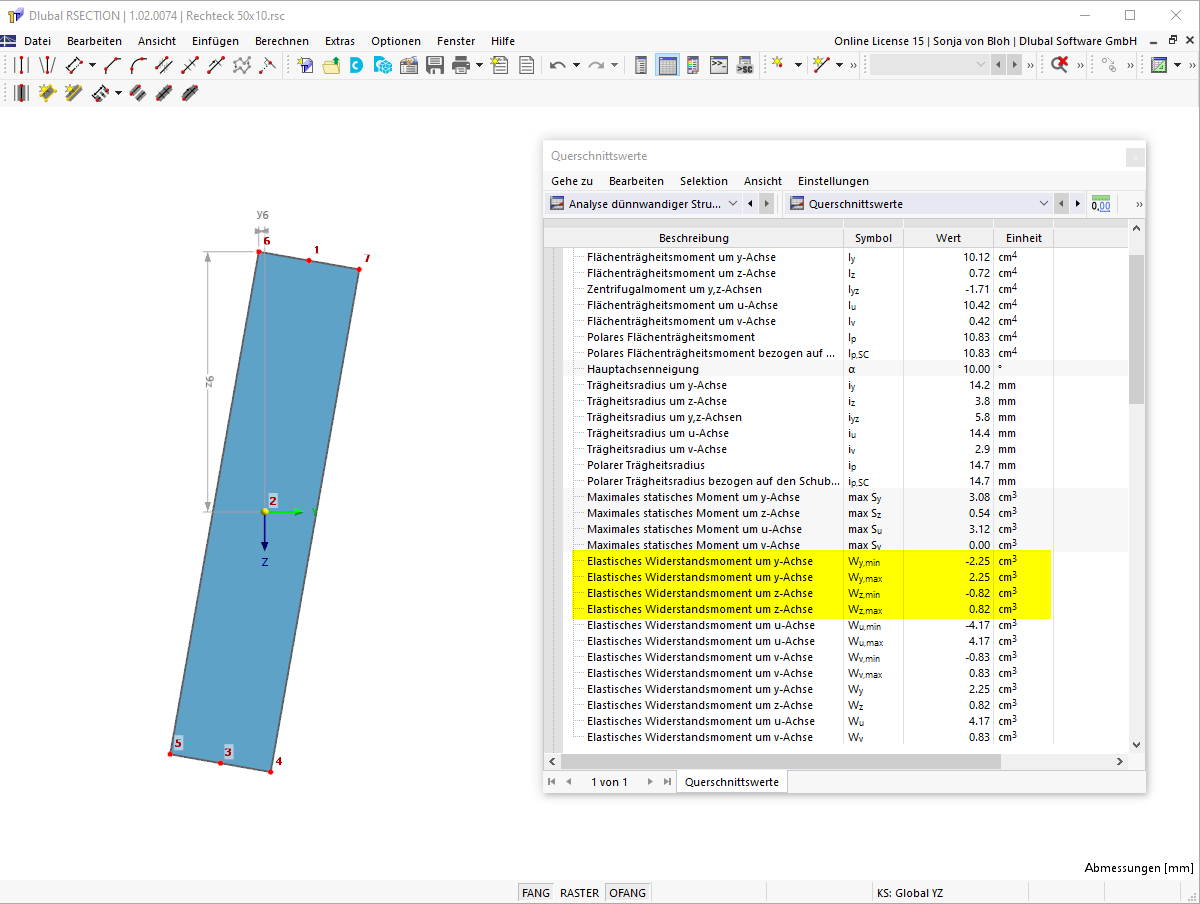This screenshot has height=904, width=1200.
Task: Expand the rectangle tool dropdown arrow
Action: click(x=92, y=65)
